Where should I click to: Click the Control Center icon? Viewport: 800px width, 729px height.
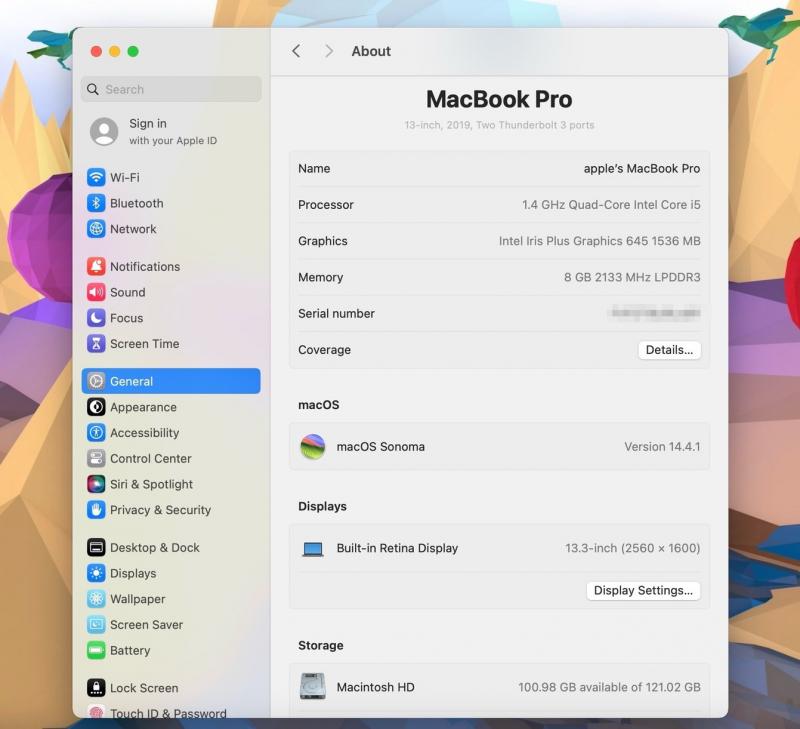pyautogui.click(x=96, y=459)
